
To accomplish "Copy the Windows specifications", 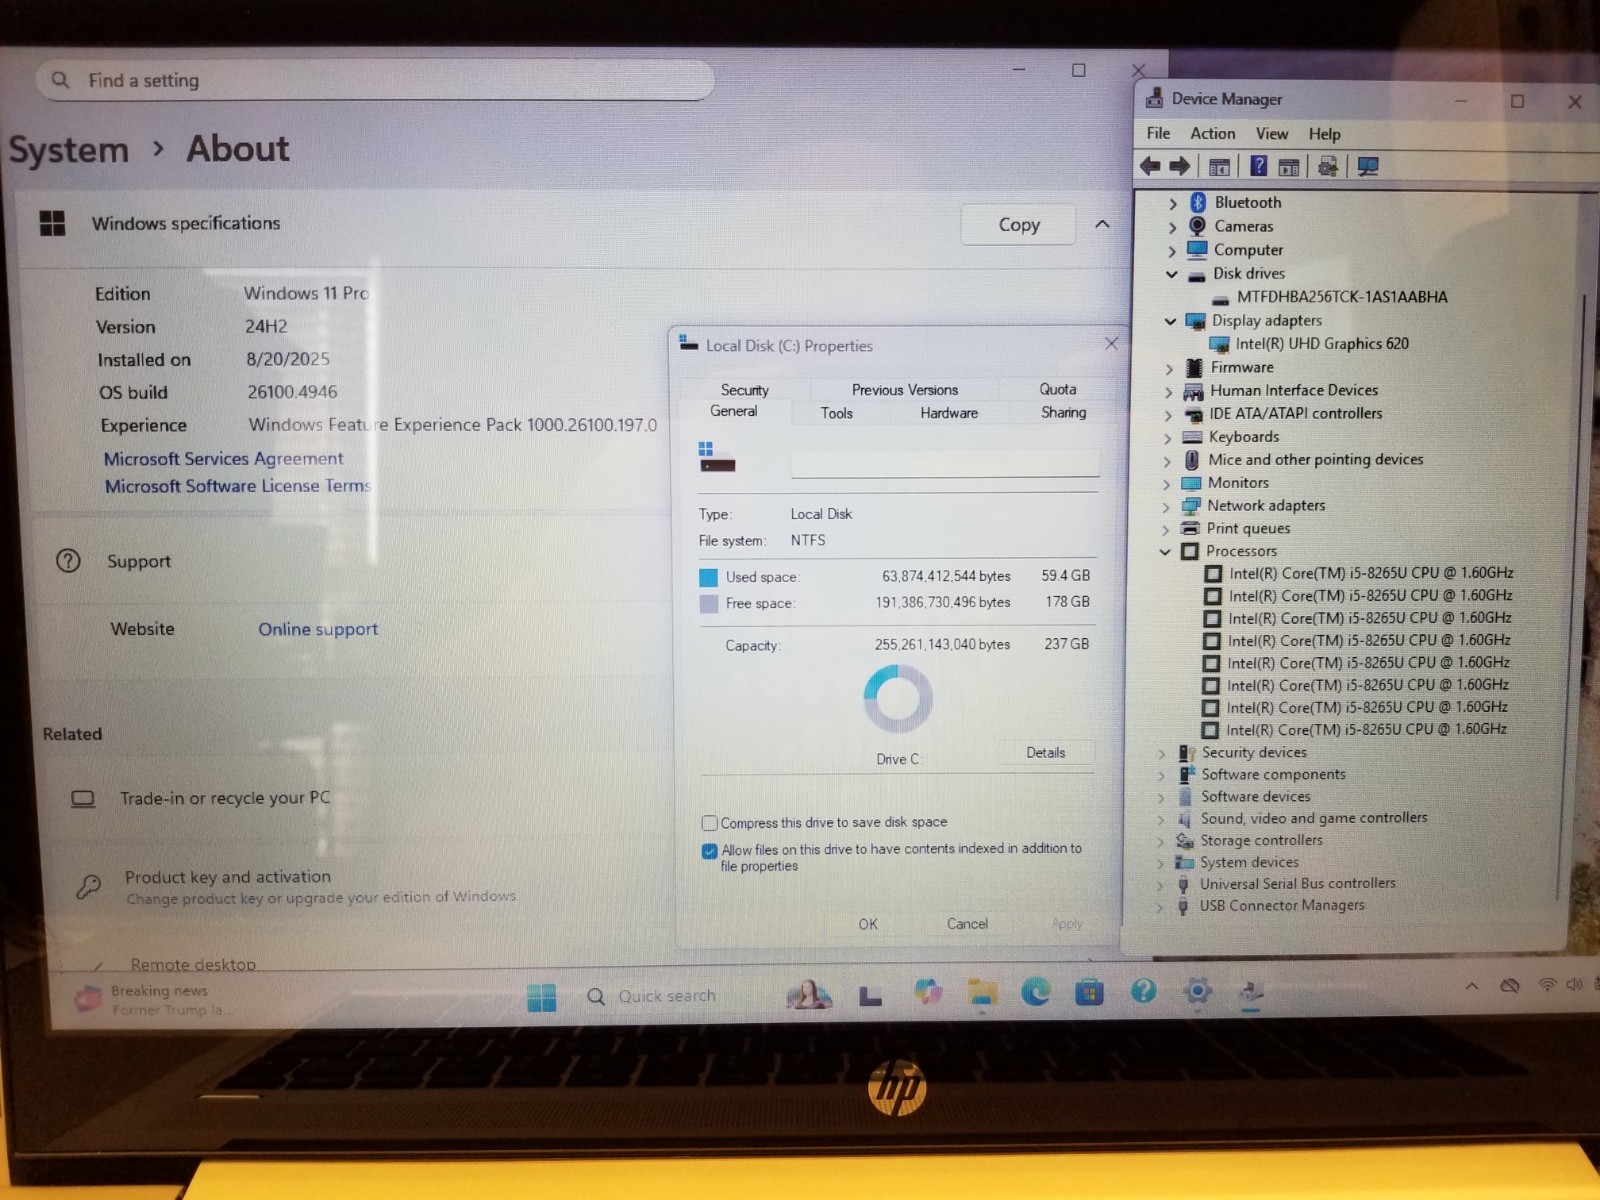I will click(1019, 225).
